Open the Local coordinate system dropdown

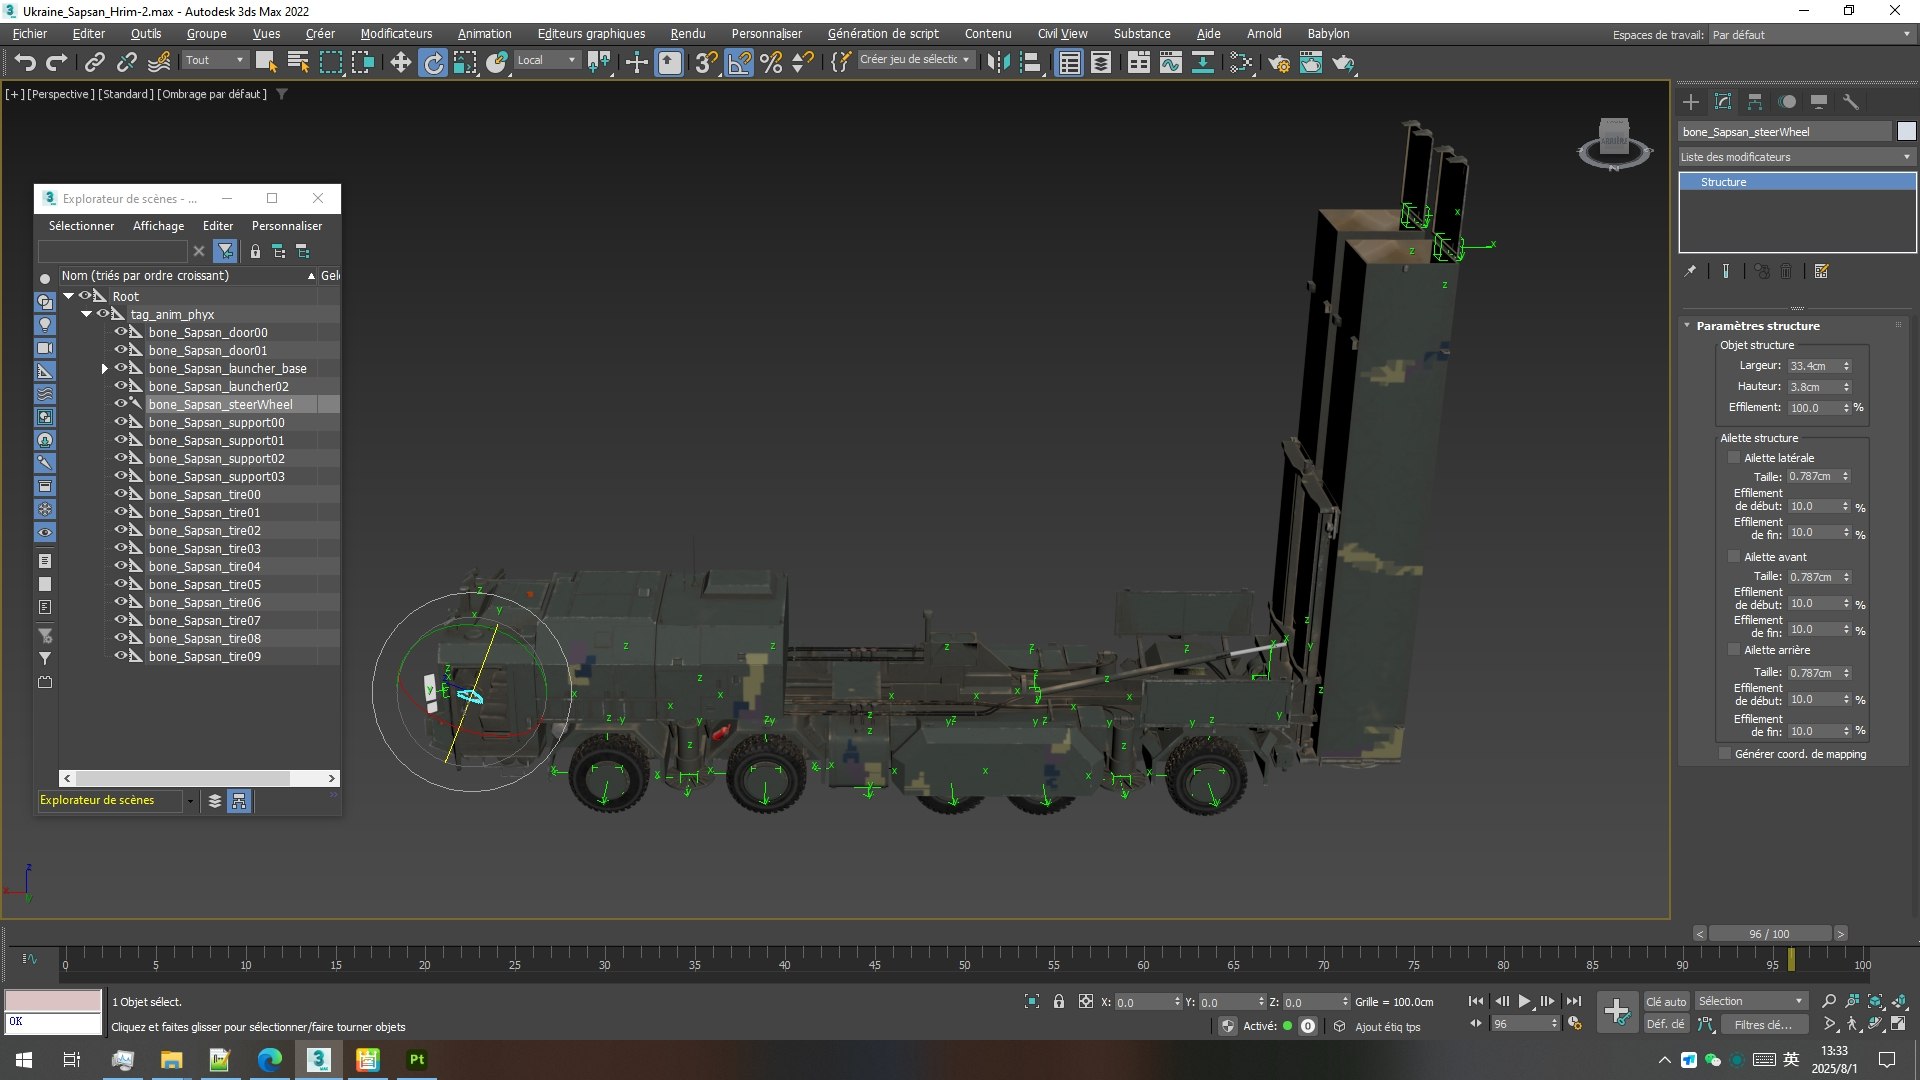pyautogui.click(x=547, y=60)
